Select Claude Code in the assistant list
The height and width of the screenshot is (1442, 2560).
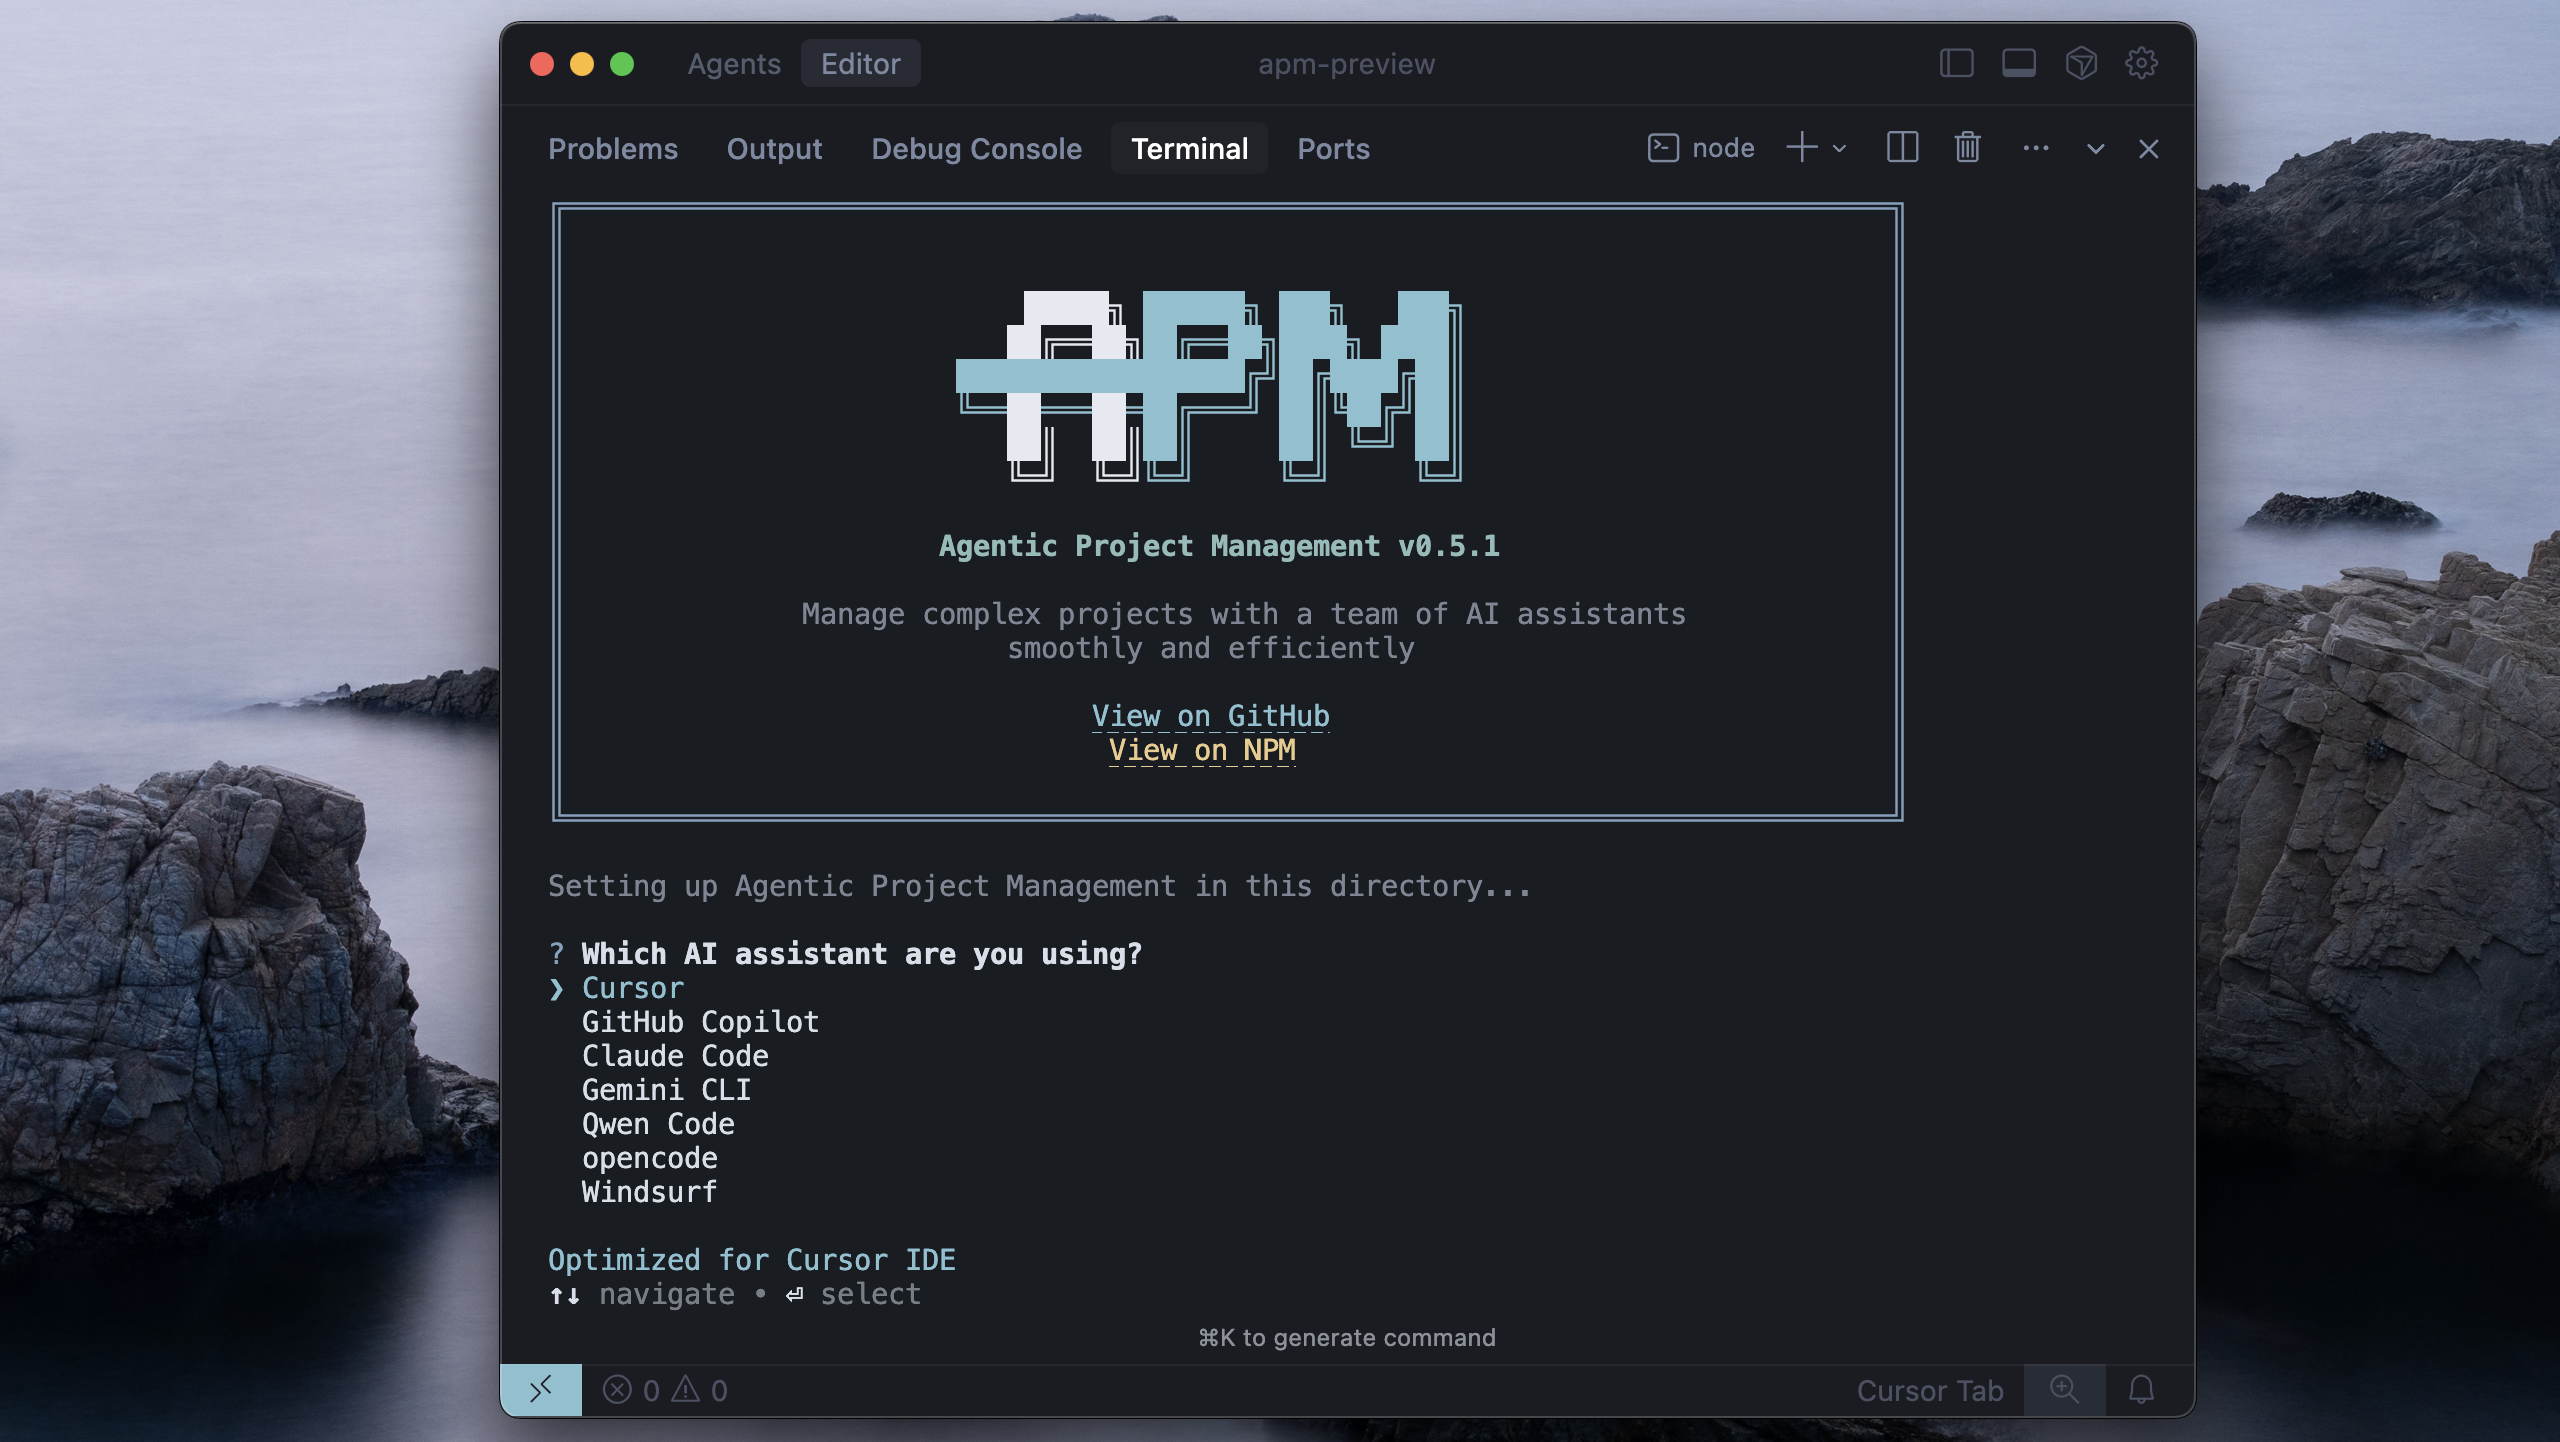click(675, 1056)
